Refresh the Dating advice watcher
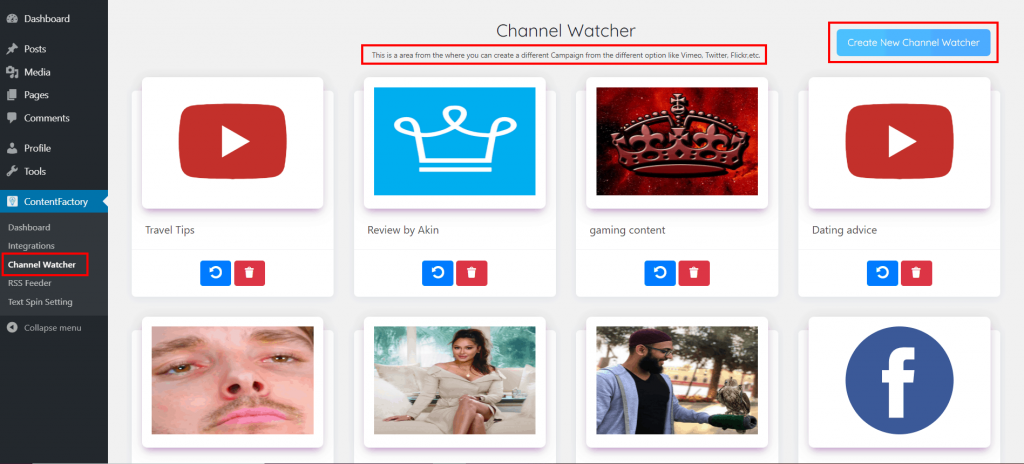The image size is (1024, 464). [881, 273]
